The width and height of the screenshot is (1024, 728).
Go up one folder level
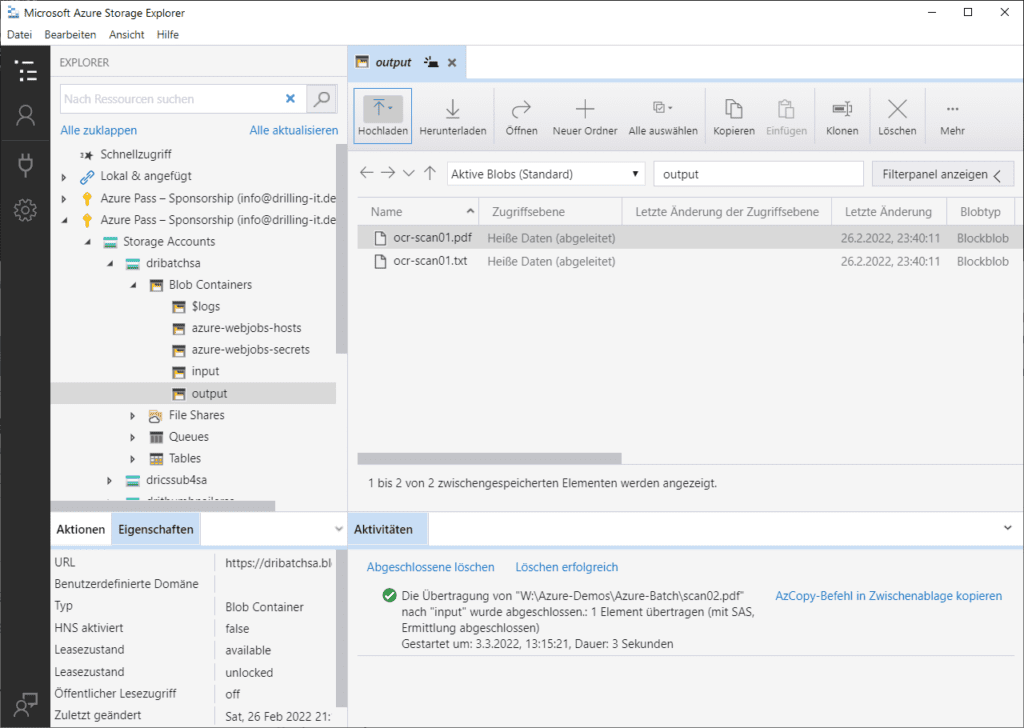(430, 173)
